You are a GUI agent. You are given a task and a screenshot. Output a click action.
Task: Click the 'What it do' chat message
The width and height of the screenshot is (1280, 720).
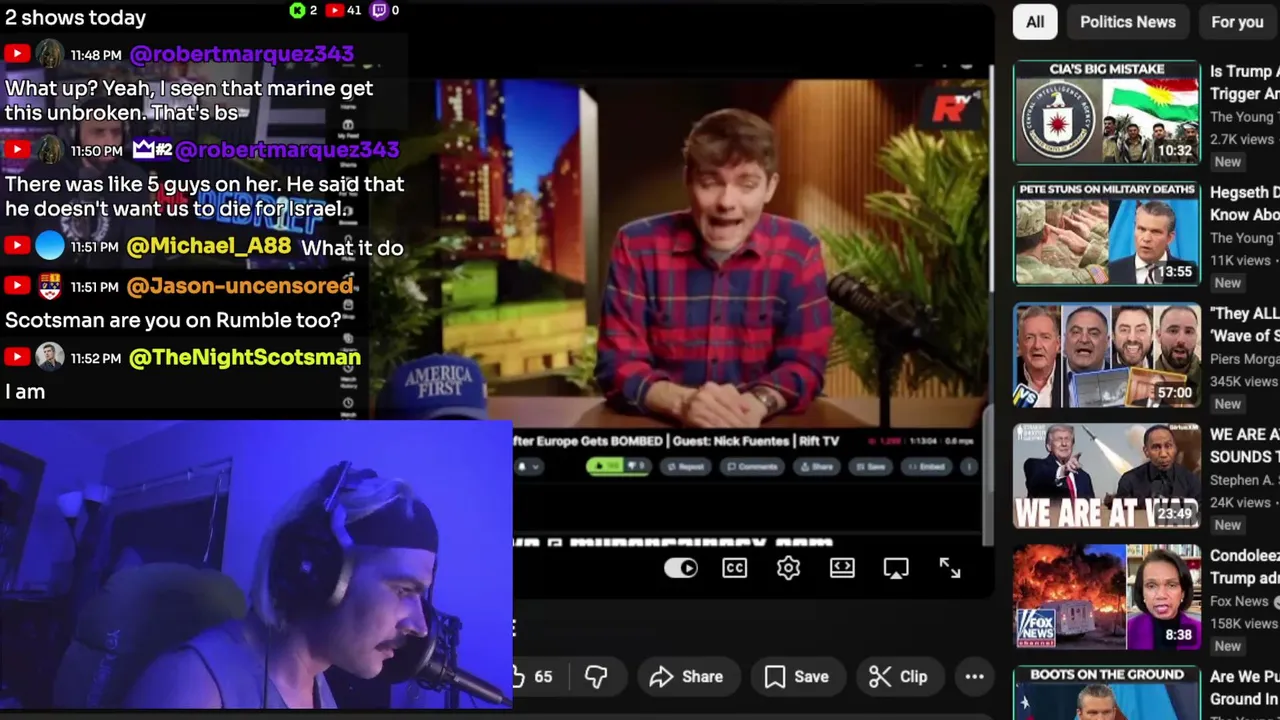click(x=352, y=247)
